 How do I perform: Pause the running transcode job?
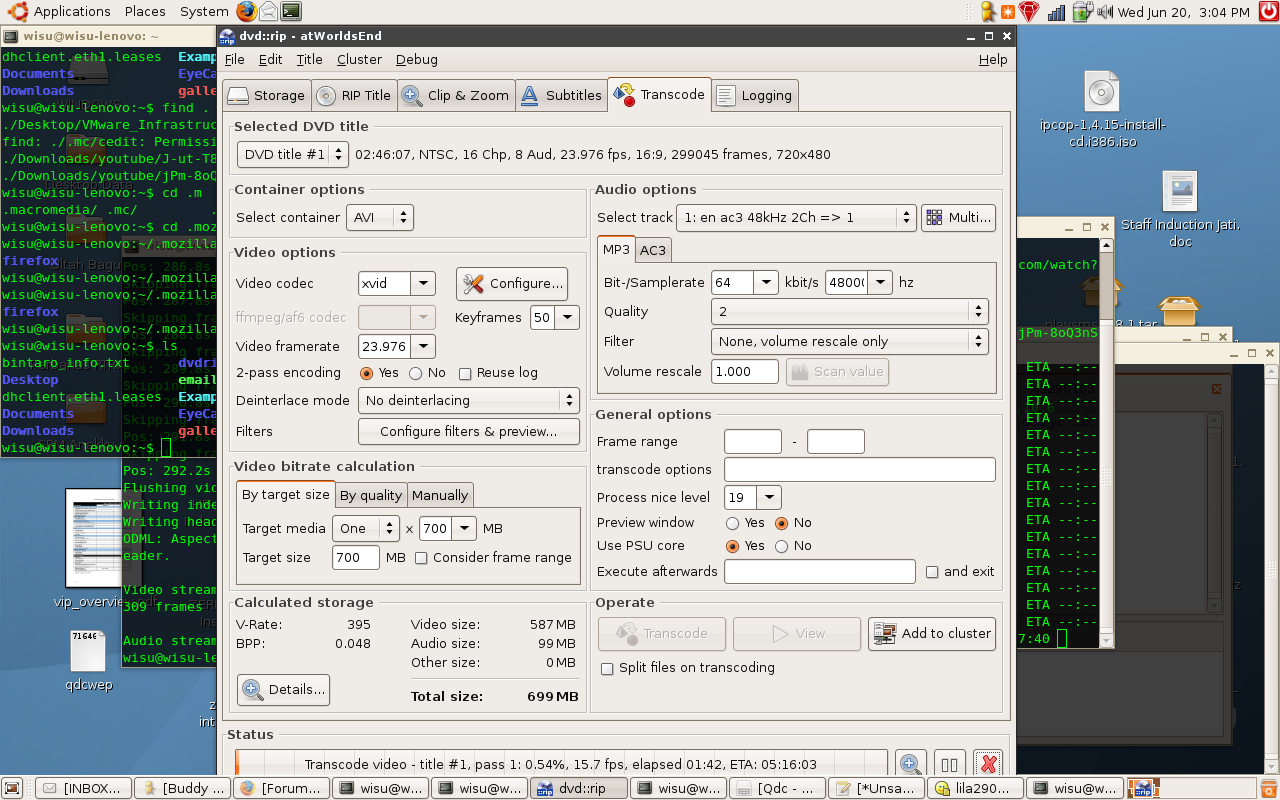[949, 764]
